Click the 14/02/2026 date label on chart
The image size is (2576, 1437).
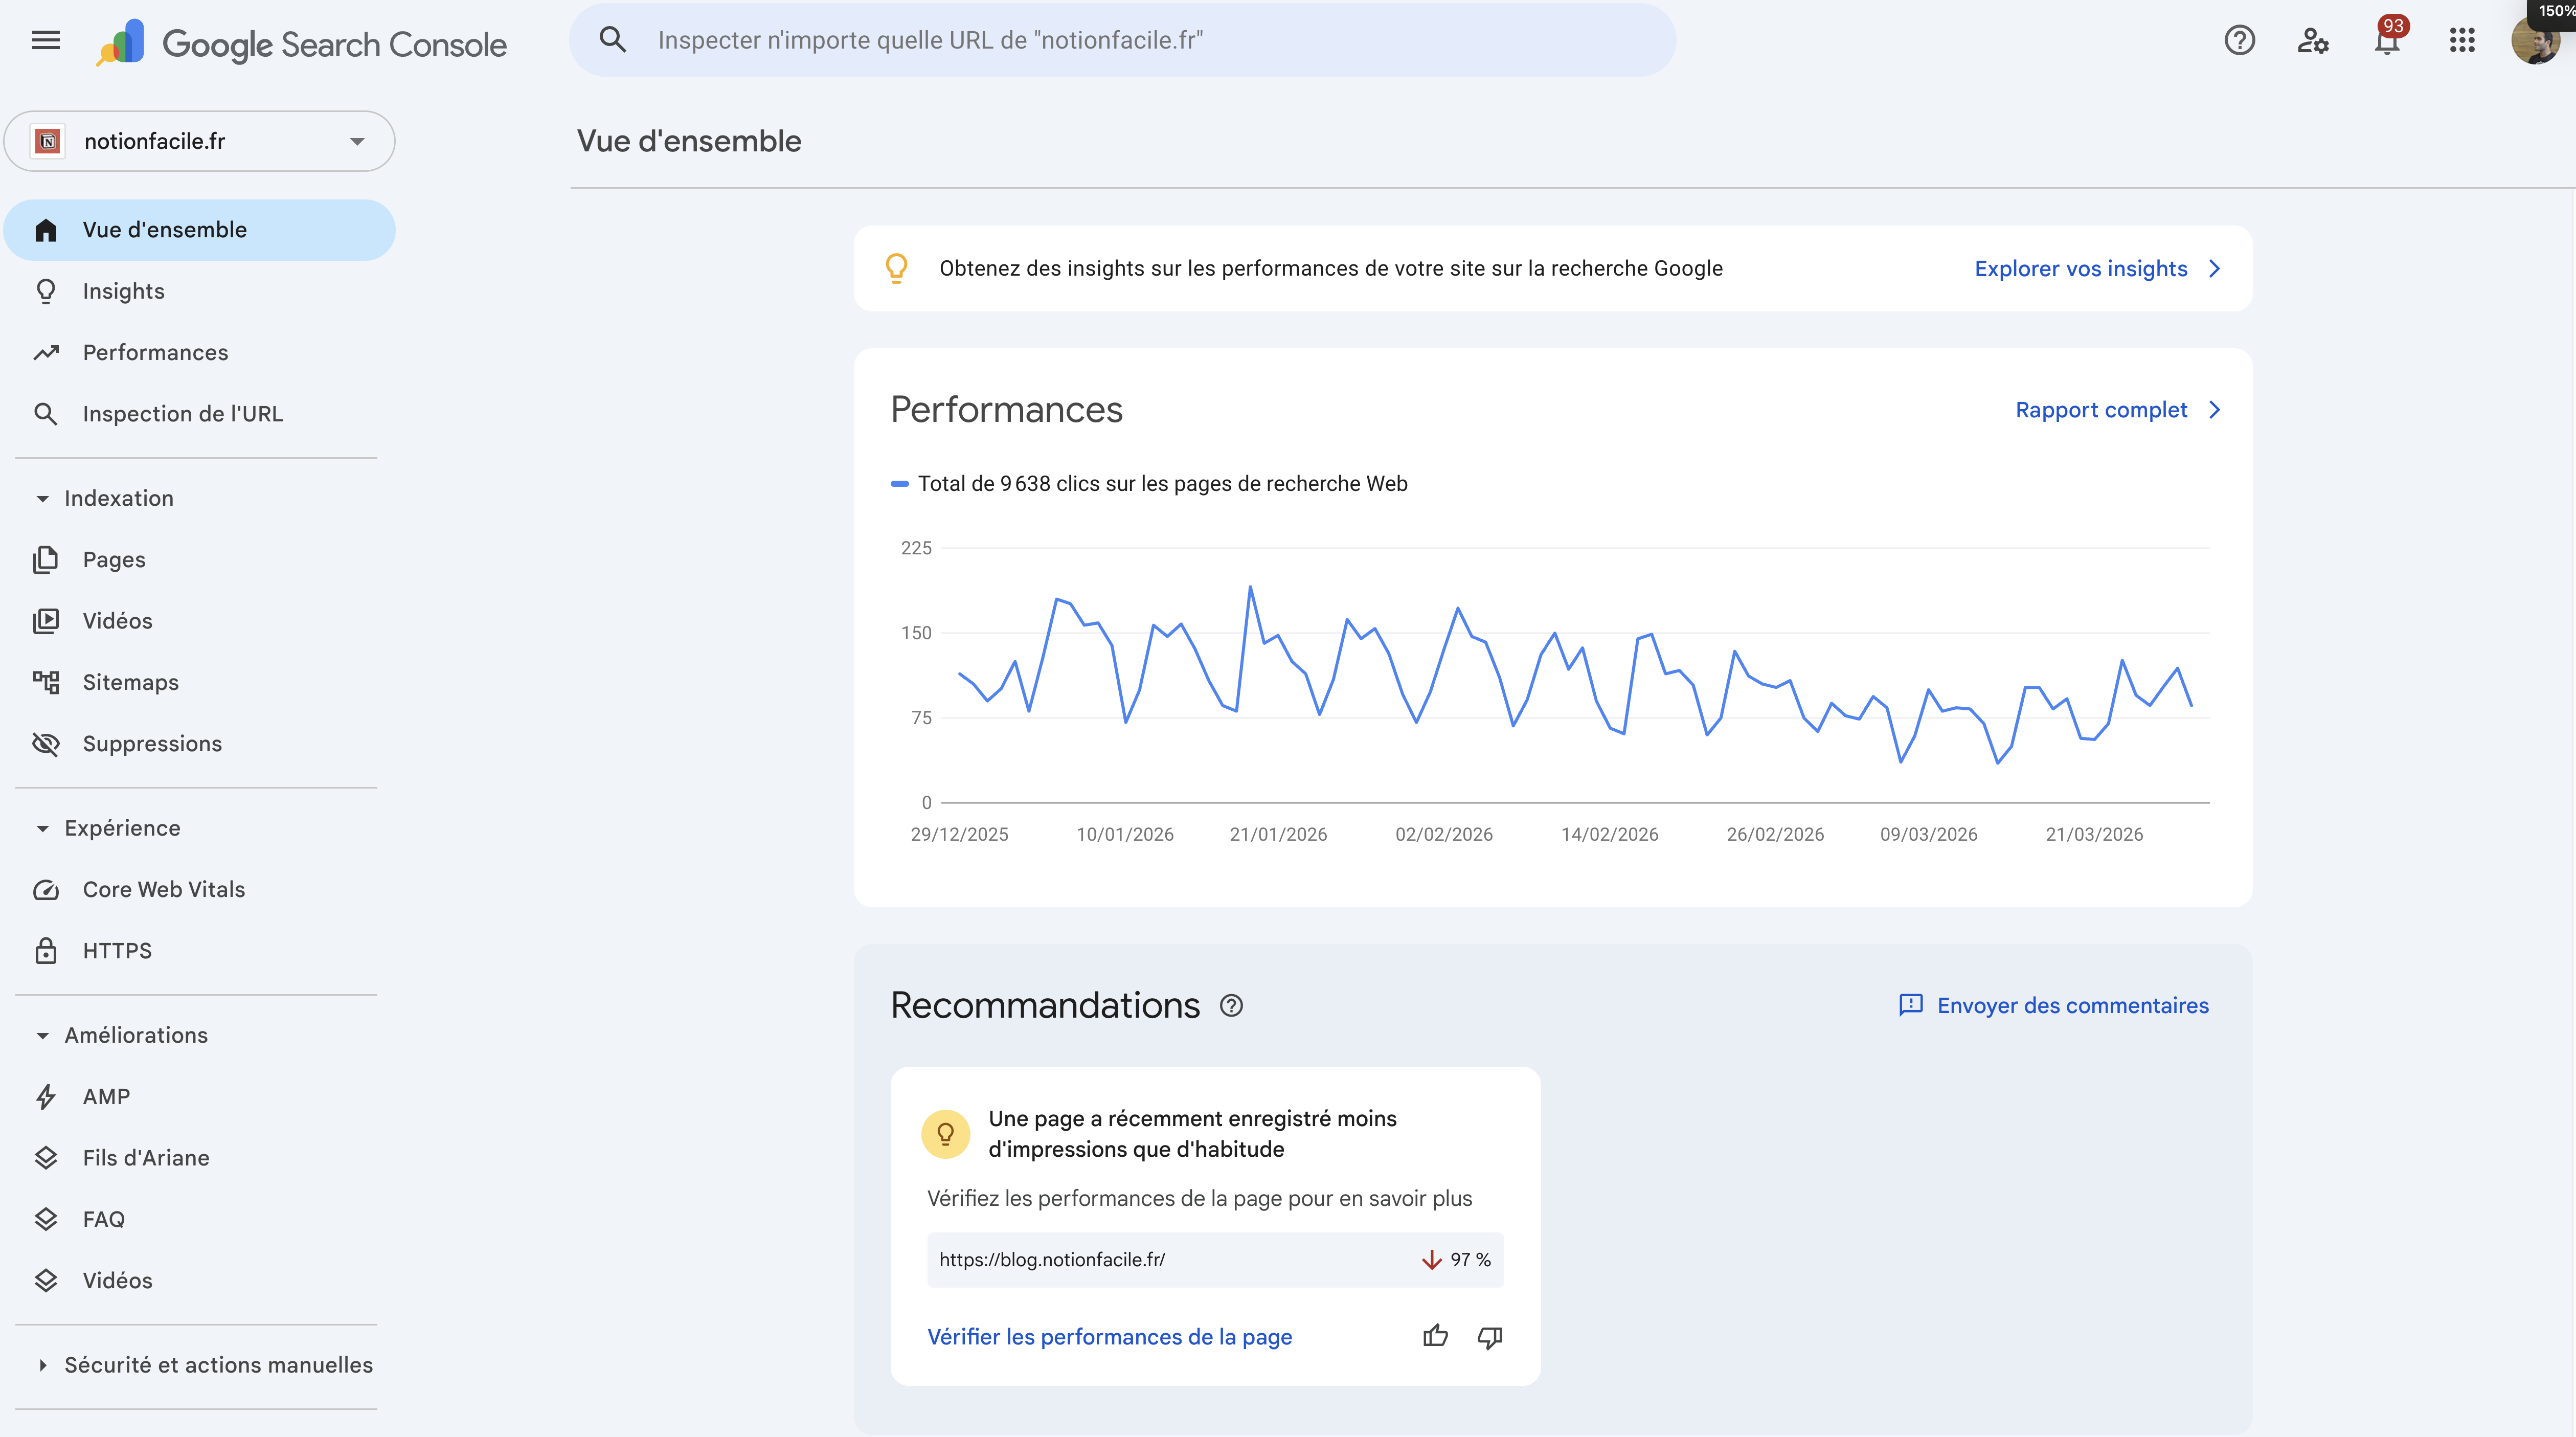[x=1609, y=834]
